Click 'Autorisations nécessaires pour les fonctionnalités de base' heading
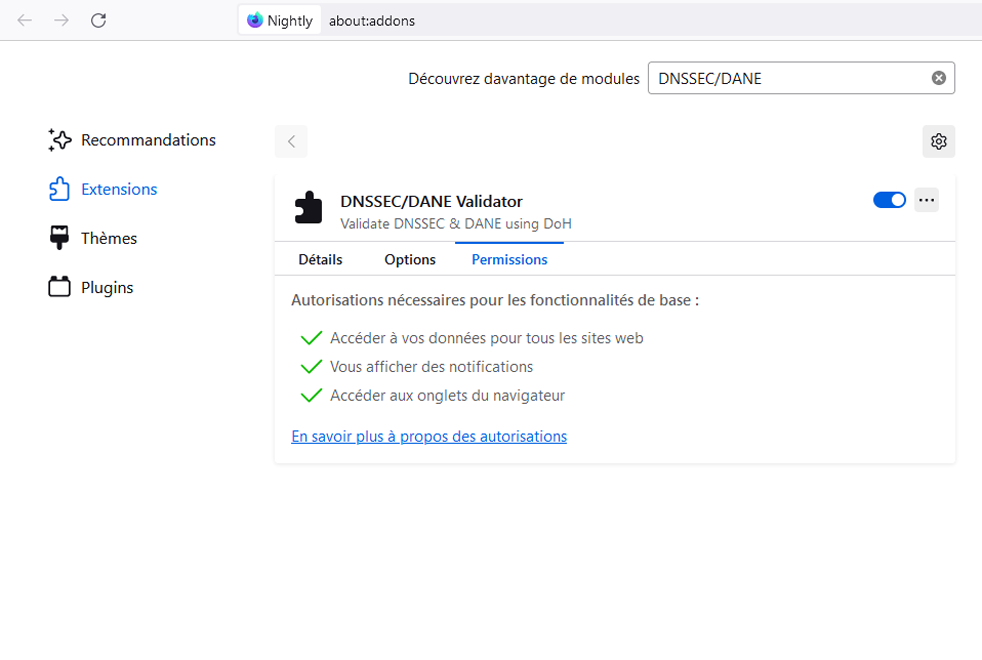The image size is (982, 660). point(495,301)
